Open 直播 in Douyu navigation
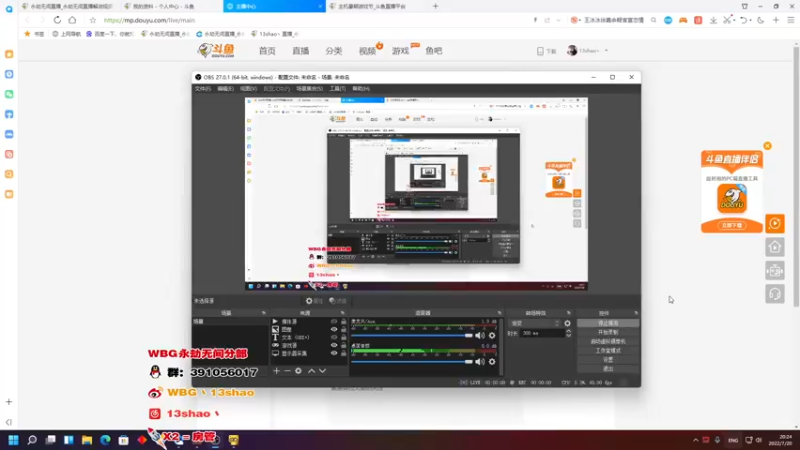 click(x=301, y=51)
